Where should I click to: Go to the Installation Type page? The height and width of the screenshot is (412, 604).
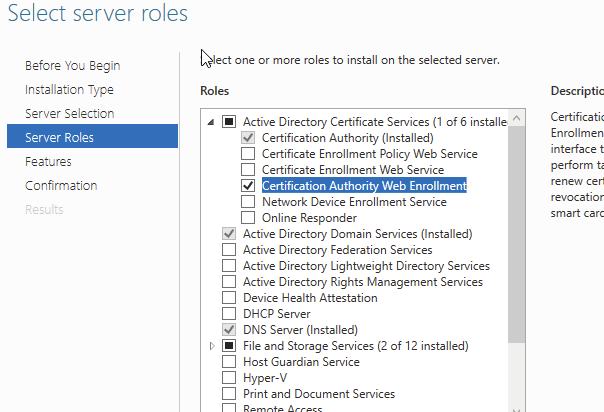(69, 90)
